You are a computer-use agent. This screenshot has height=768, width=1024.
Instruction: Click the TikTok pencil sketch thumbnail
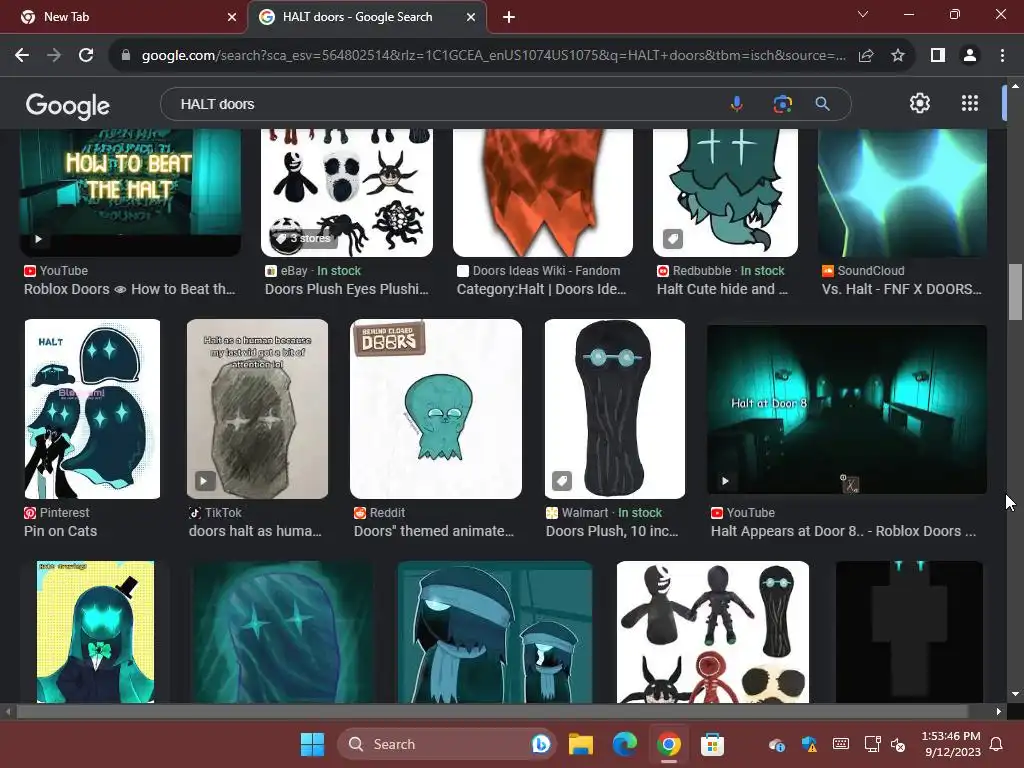click(x=257, y=409)
